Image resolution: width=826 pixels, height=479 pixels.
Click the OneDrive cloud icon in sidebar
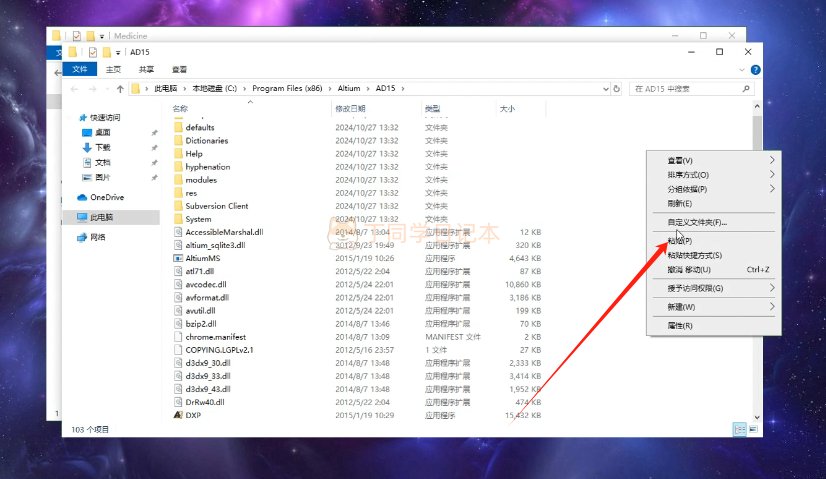pyautogui.click(x=83, y=197)
